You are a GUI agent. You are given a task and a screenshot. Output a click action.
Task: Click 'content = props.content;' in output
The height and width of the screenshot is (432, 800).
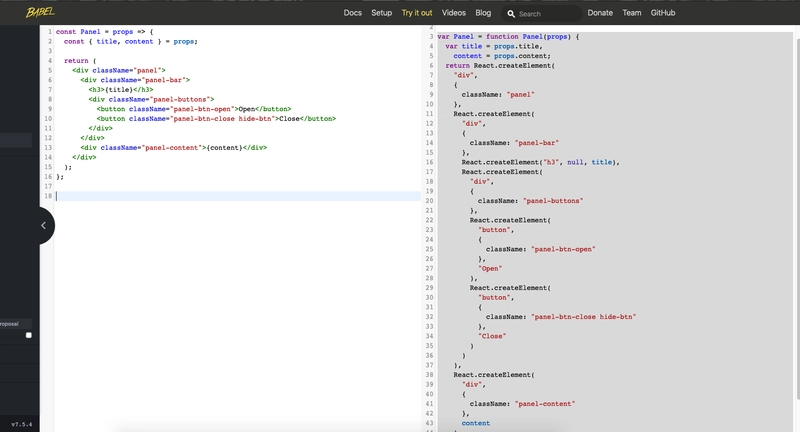tap(502, 56)
